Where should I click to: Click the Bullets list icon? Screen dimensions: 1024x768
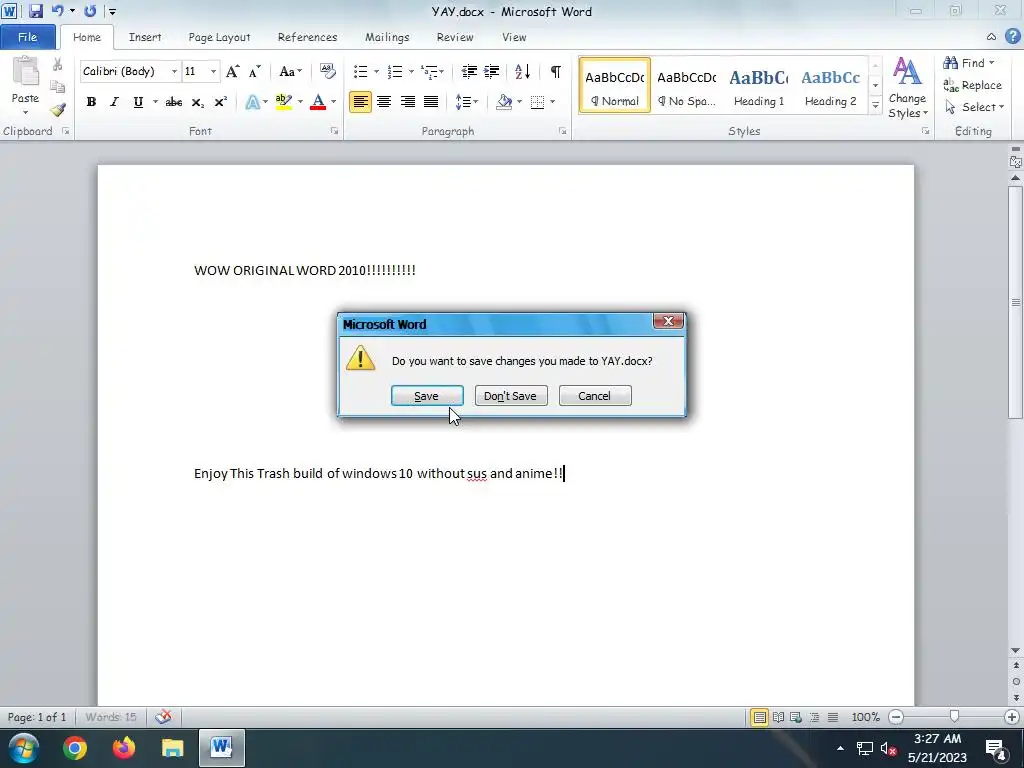[360, 71]
